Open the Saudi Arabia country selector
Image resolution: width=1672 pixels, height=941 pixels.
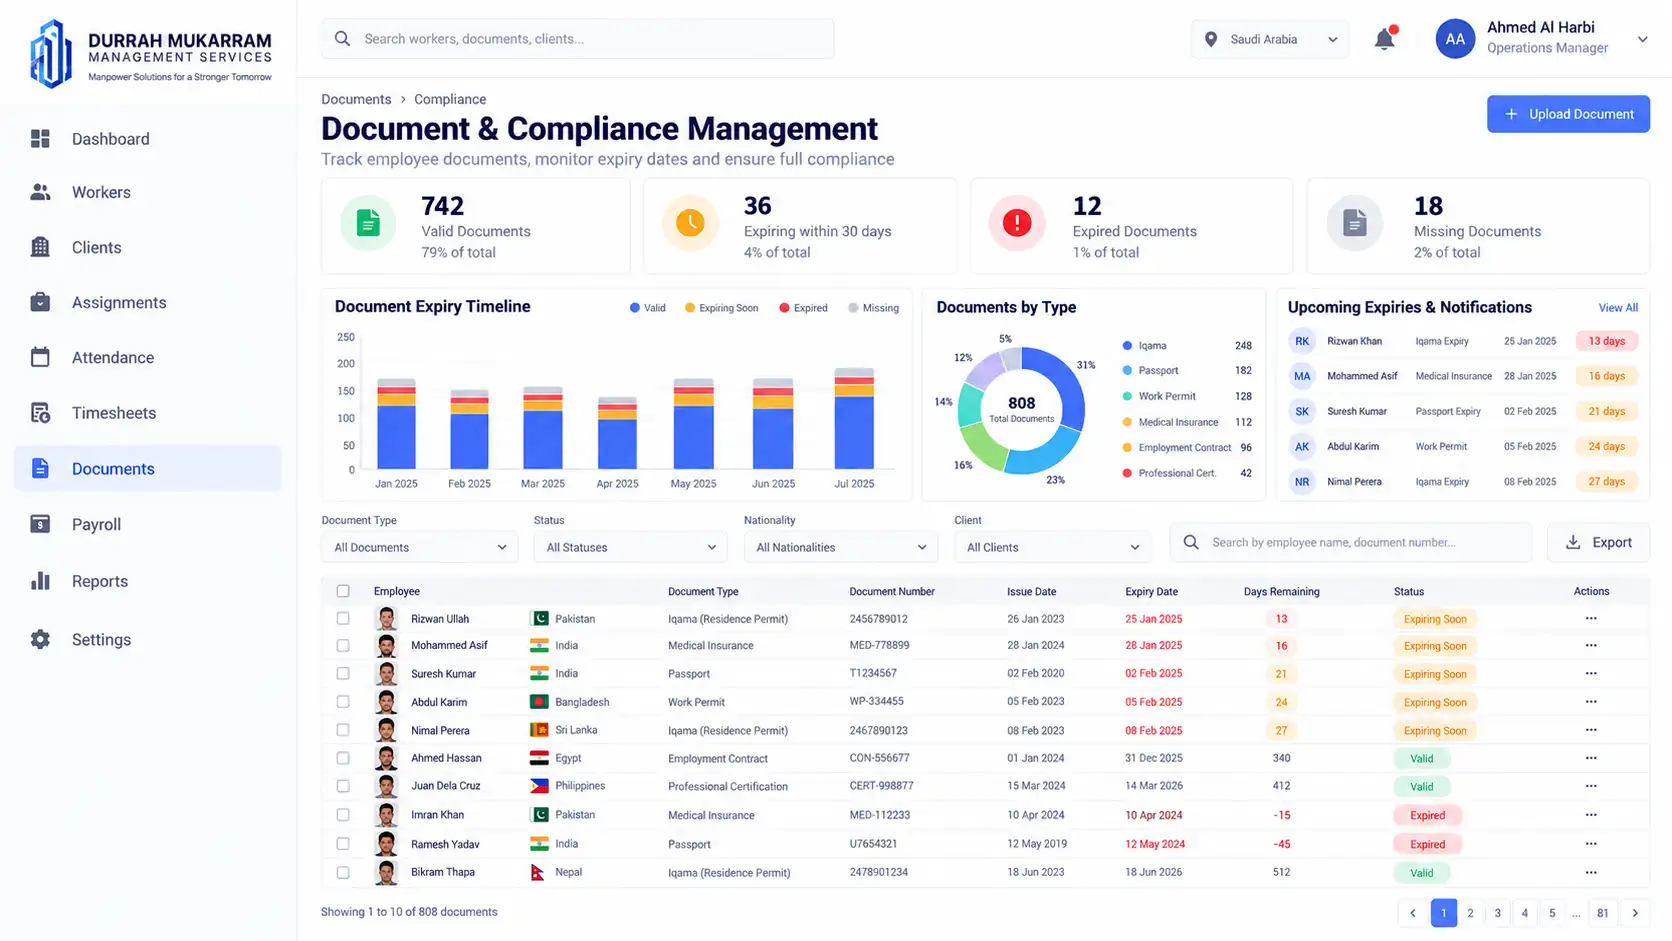pos(1270,39)
